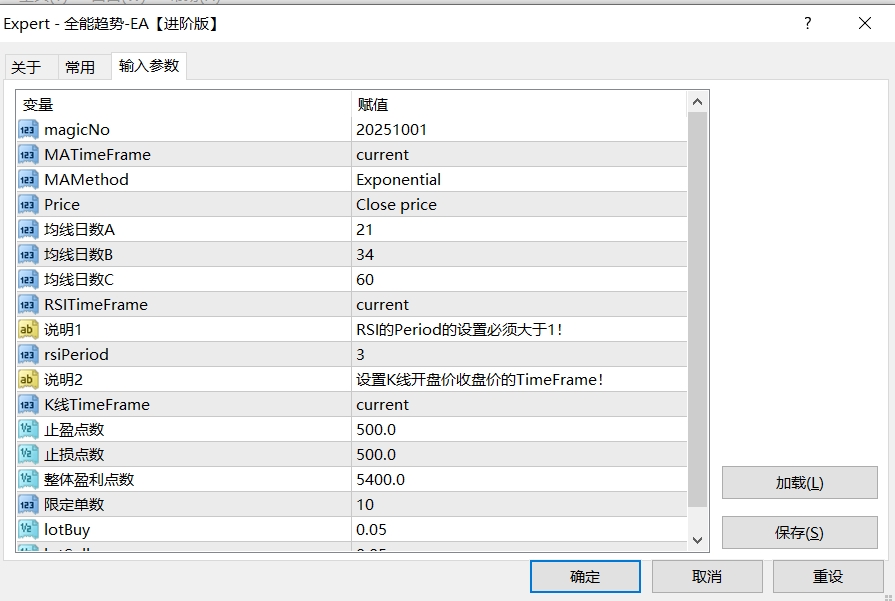Click the scrollbar up arrow

pos(698,102)
